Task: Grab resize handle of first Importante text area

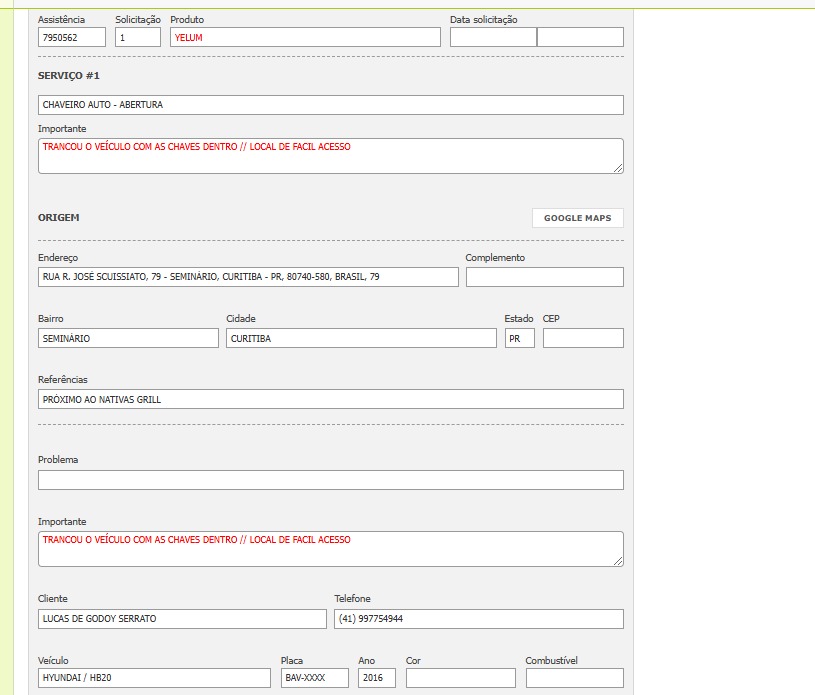Action: [x=618, y=168]
